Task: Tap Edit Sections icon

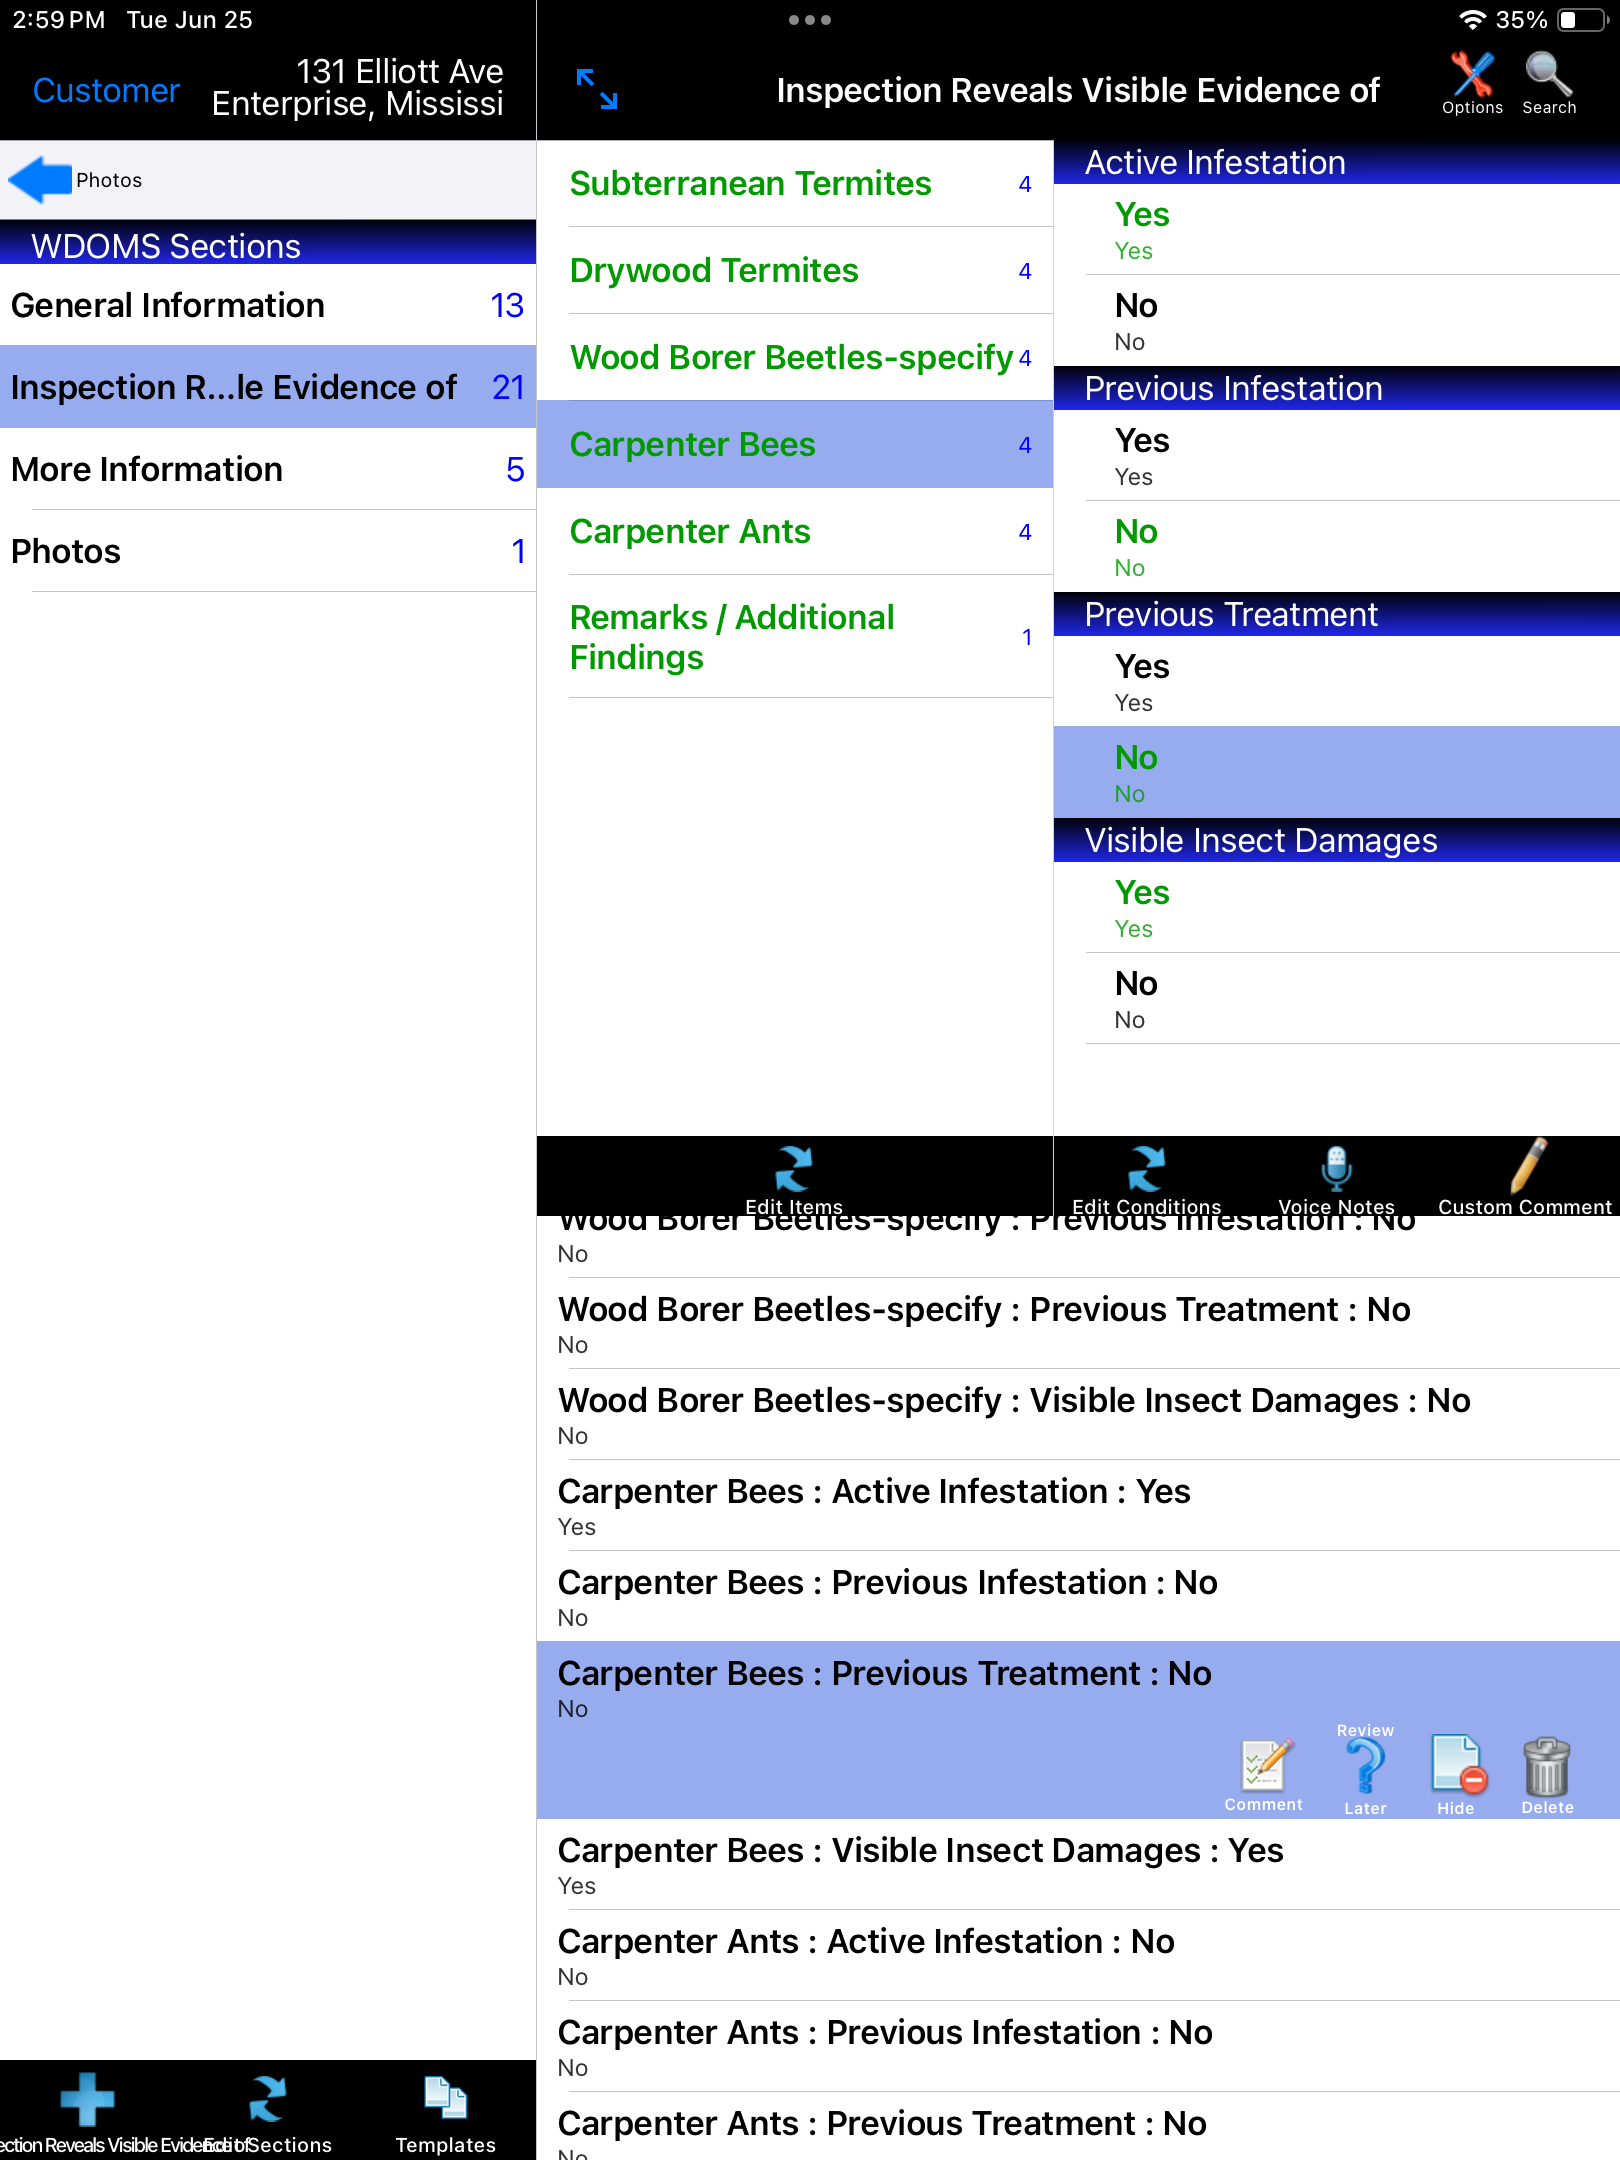Action: point(268,2112)
